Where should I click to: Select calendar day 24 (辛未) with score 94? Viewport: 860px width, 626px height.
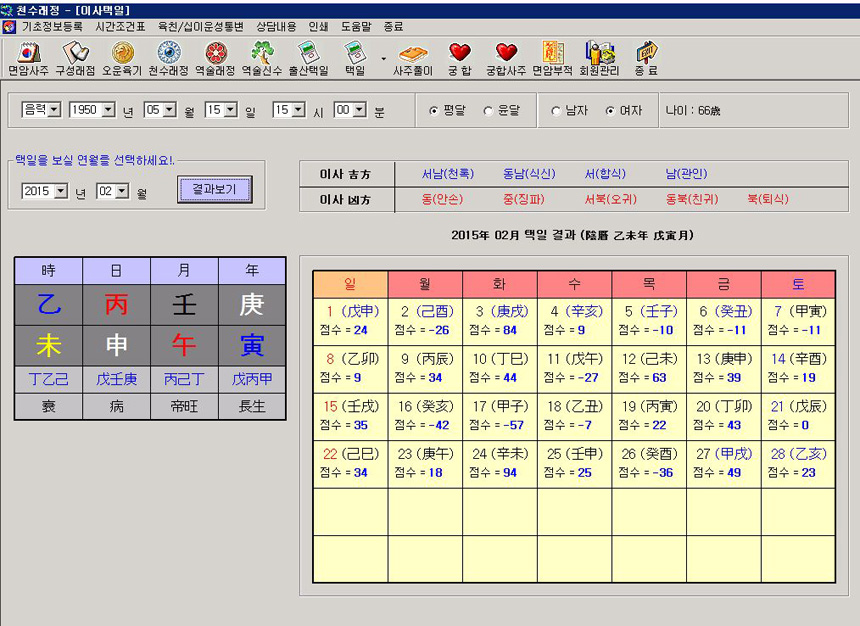(x=500, y=464)
